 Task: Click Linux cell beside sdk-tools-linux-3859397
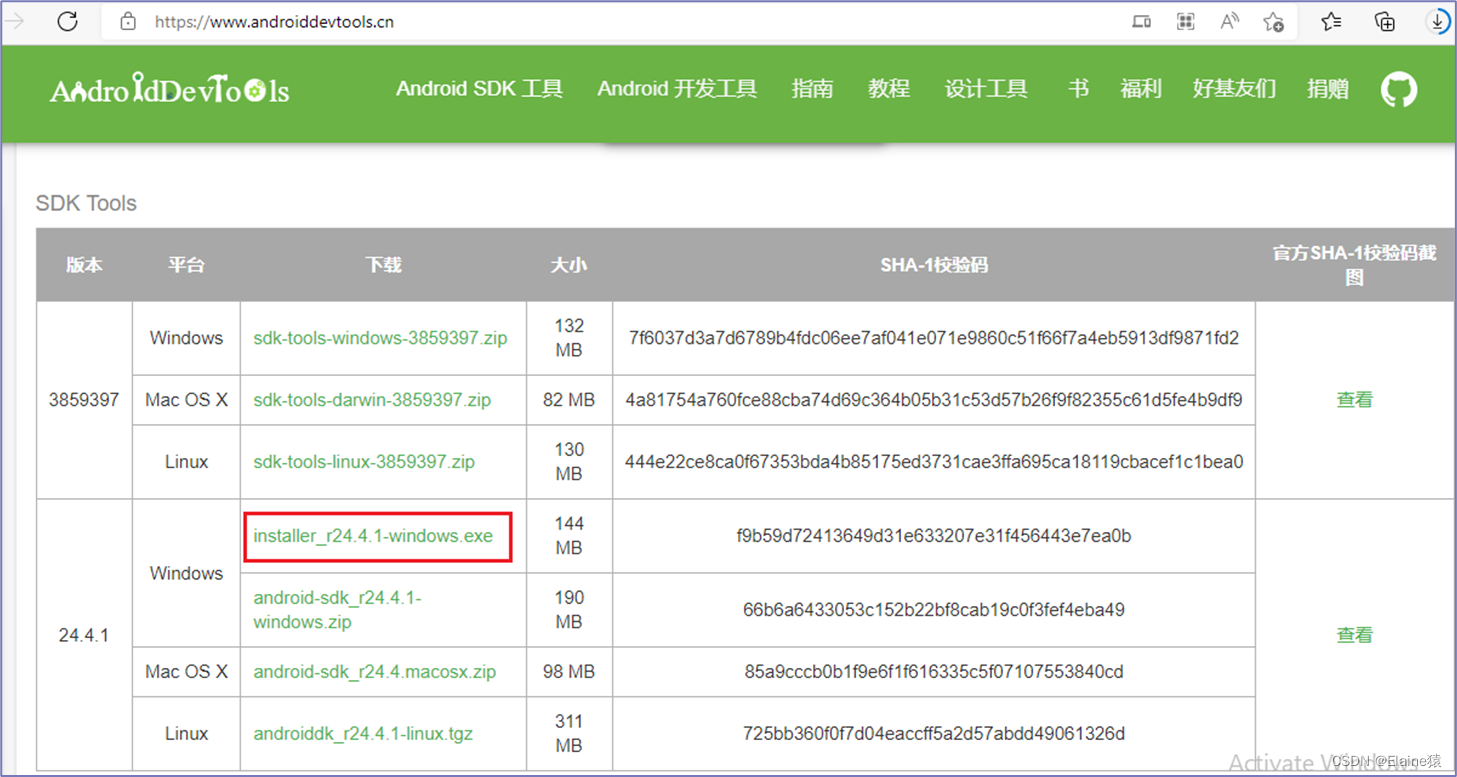click(186, 462)
